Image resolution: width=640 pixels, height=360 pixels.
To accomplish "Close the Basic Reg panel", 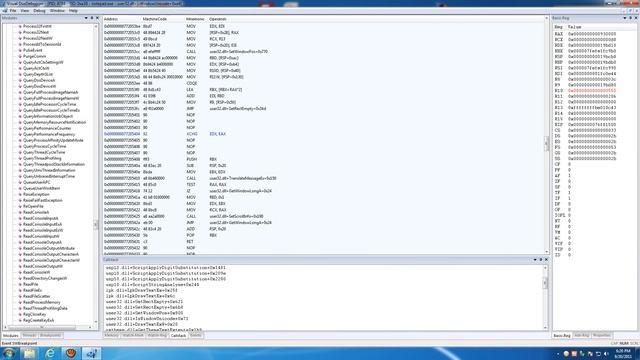I will pos(636,18).
